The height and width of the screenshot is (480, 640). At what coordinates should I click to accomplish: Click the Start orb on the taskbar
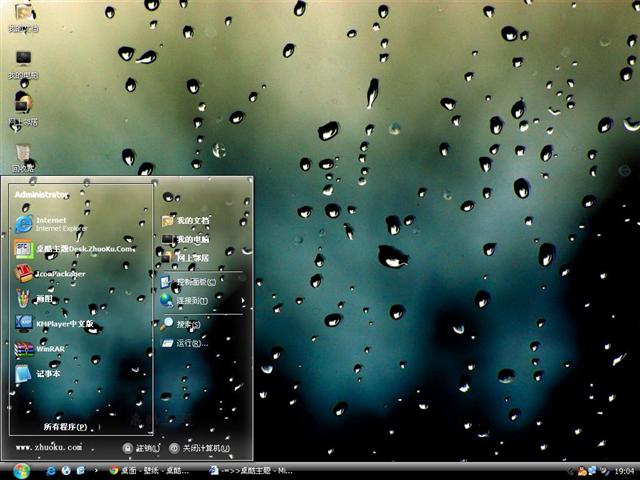coord(21,470)
